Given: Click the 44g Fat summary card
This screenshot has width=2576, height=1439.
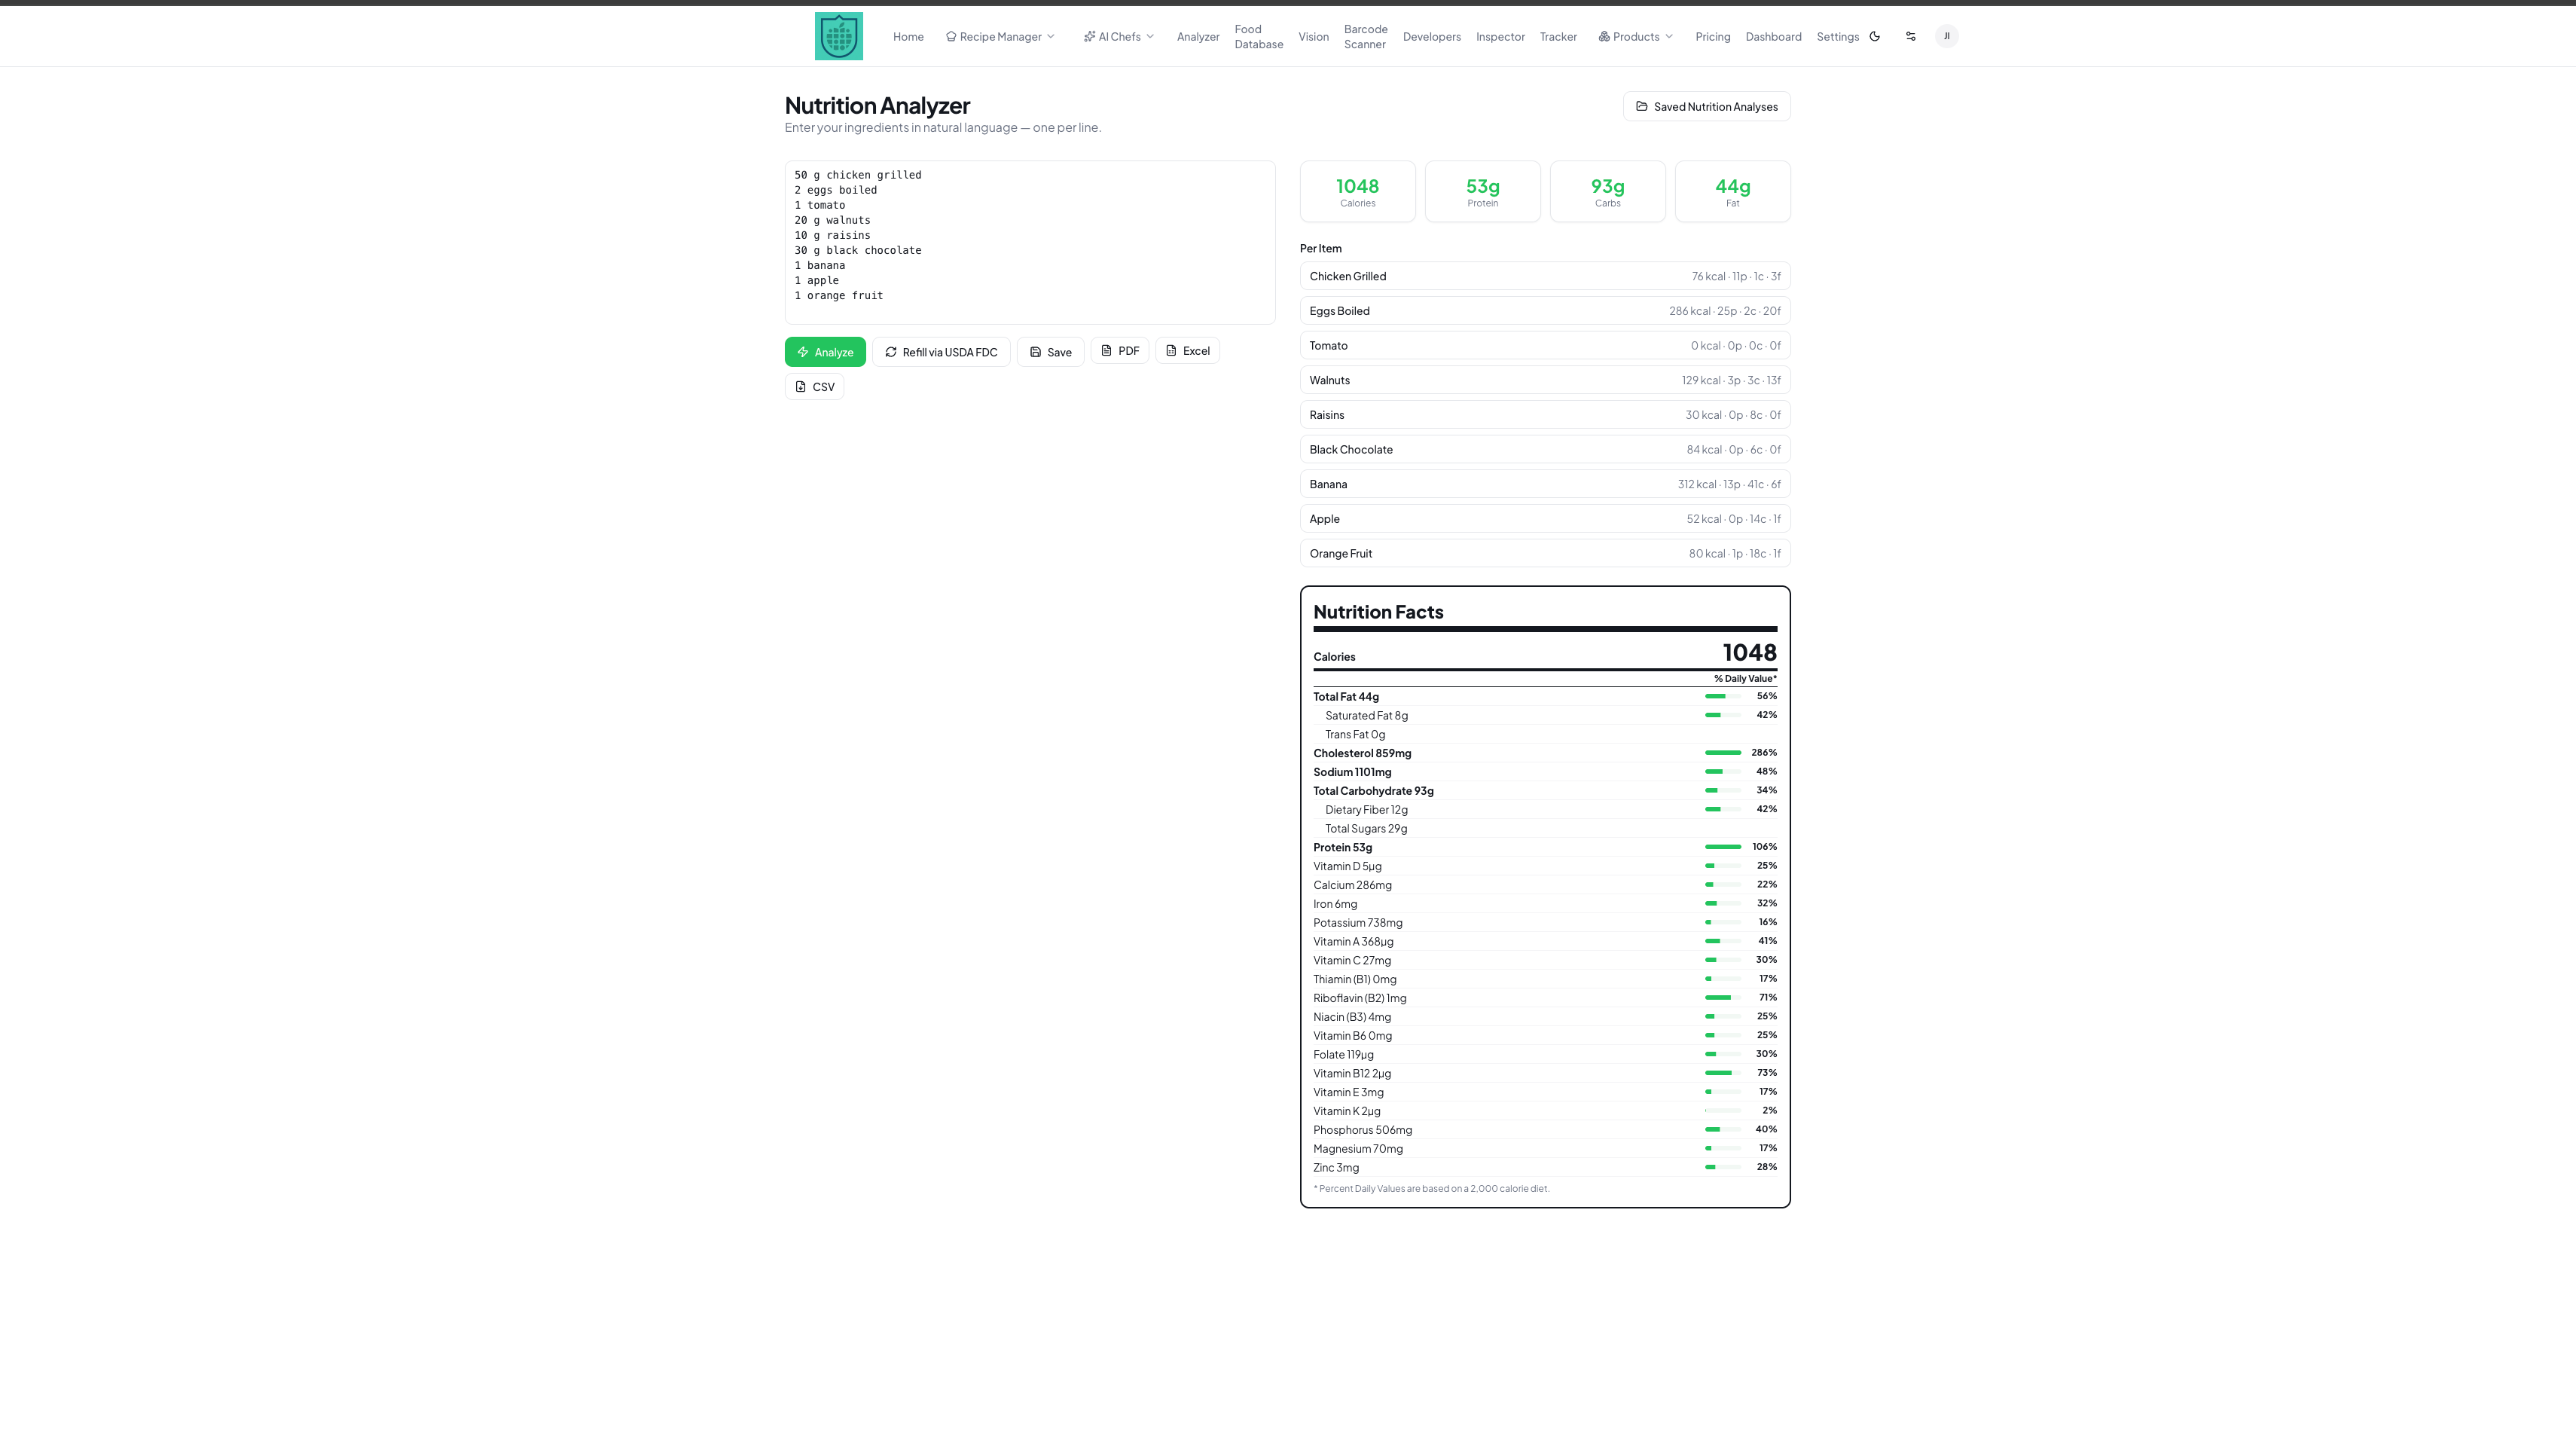Looking at the screenshot, I should click(1732, 191).
